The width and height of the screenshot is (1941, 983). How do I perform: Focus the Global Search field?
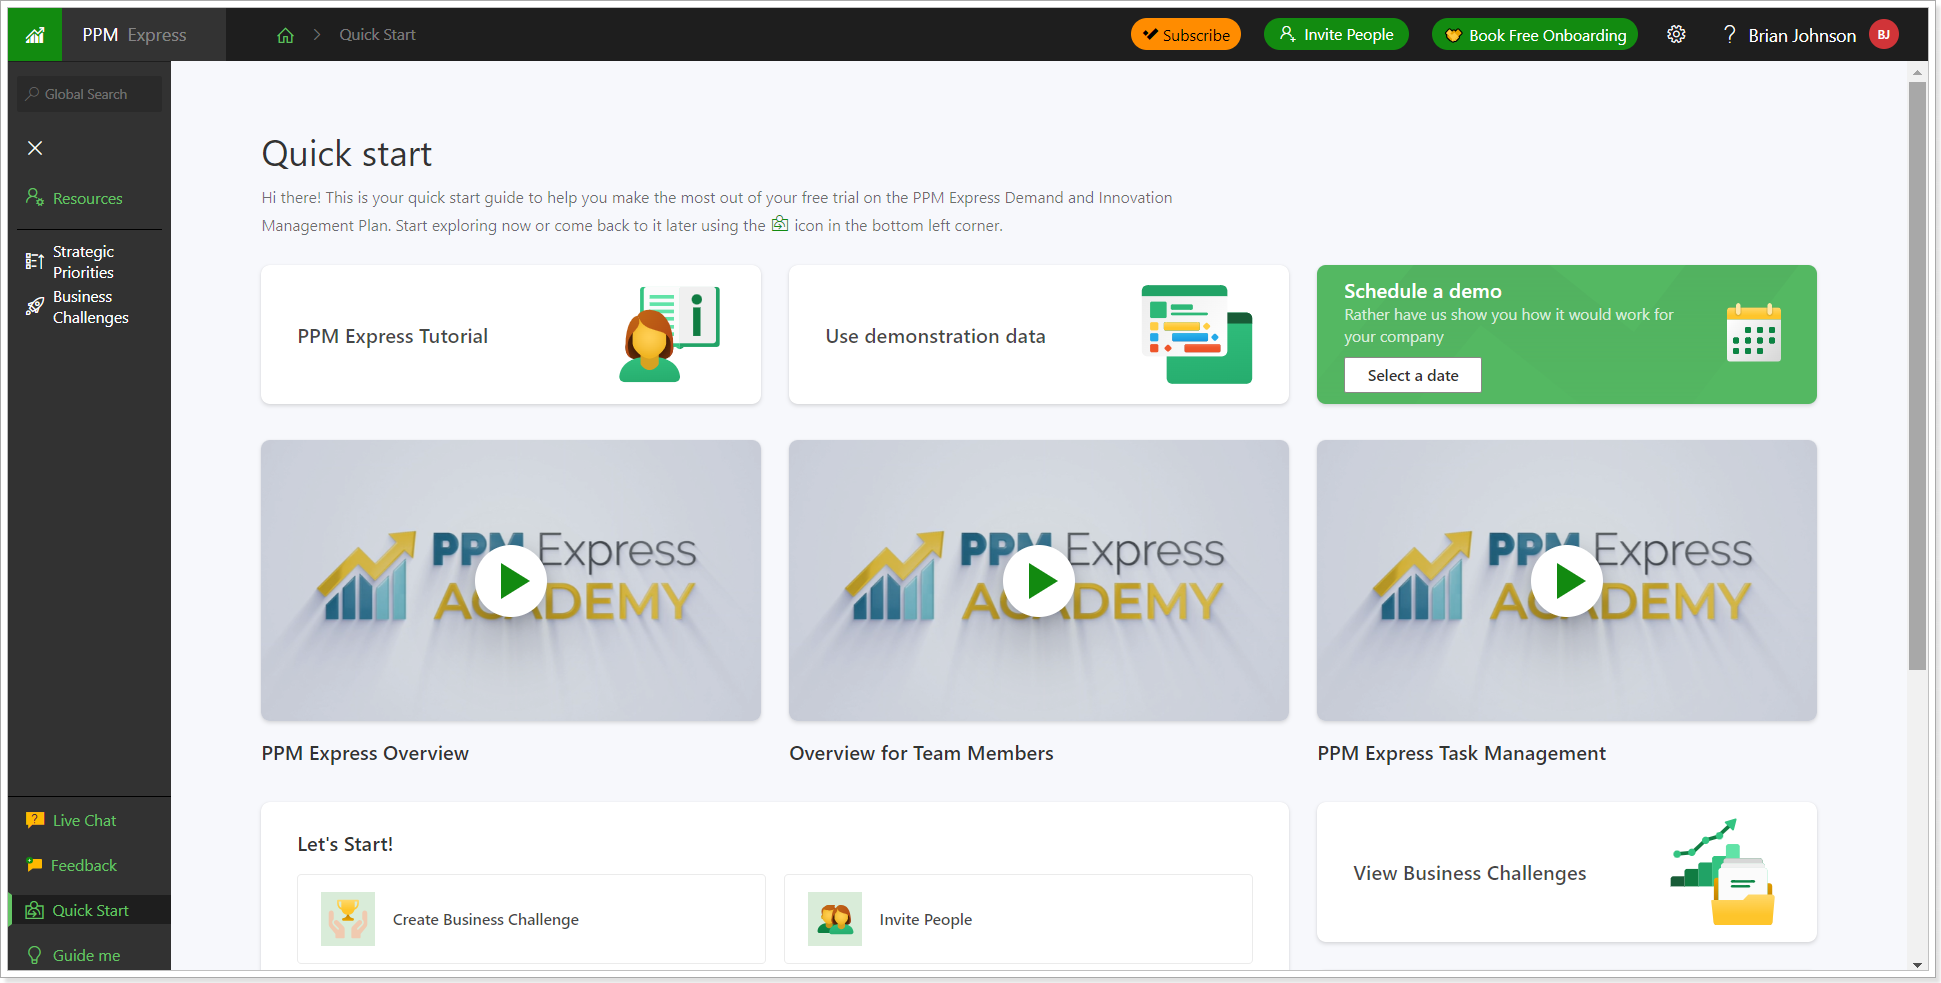coord(89,94)
